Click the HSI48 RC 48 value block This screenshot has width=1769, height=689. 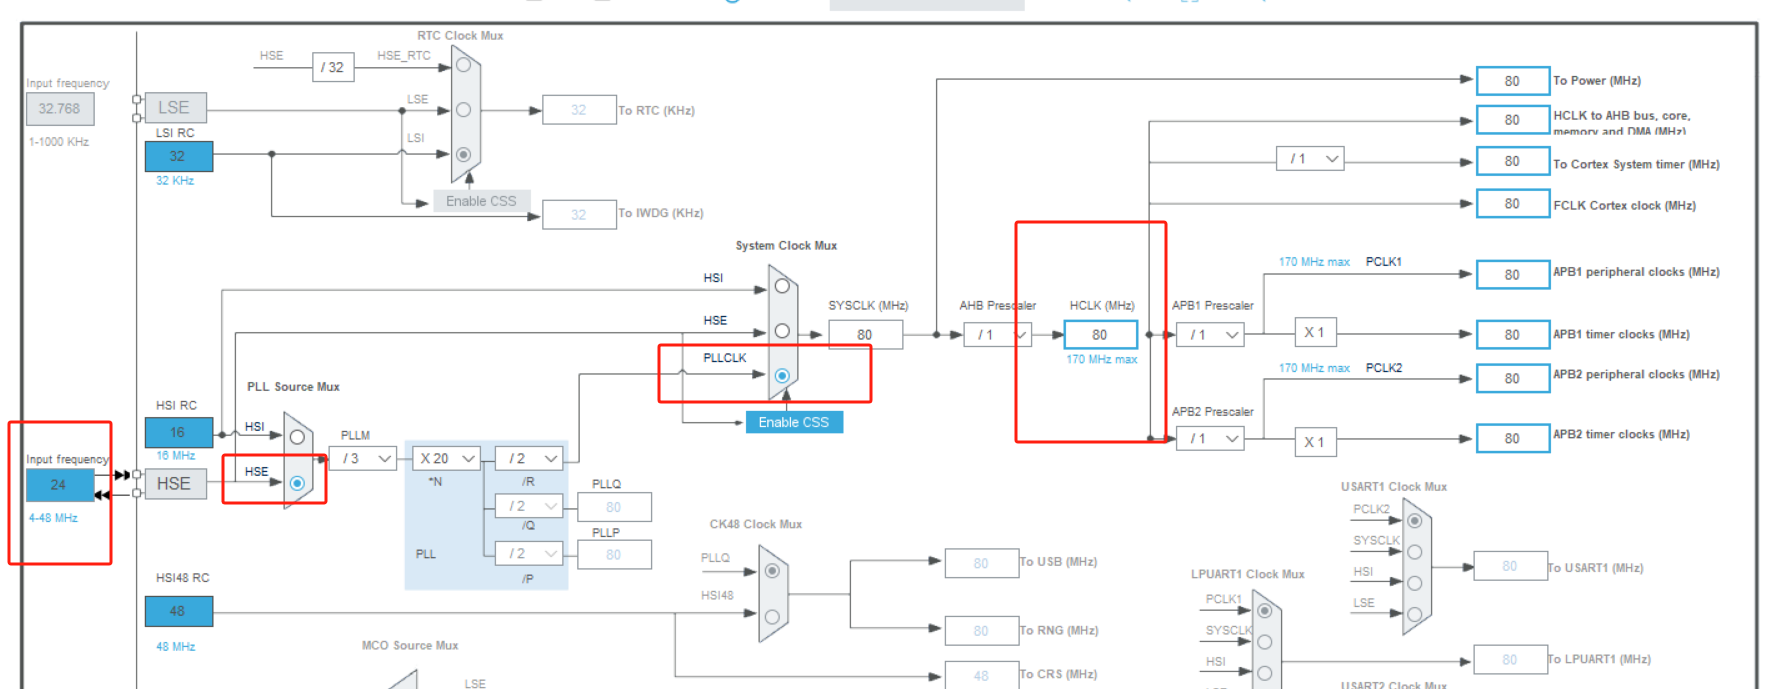coord(178,611)
